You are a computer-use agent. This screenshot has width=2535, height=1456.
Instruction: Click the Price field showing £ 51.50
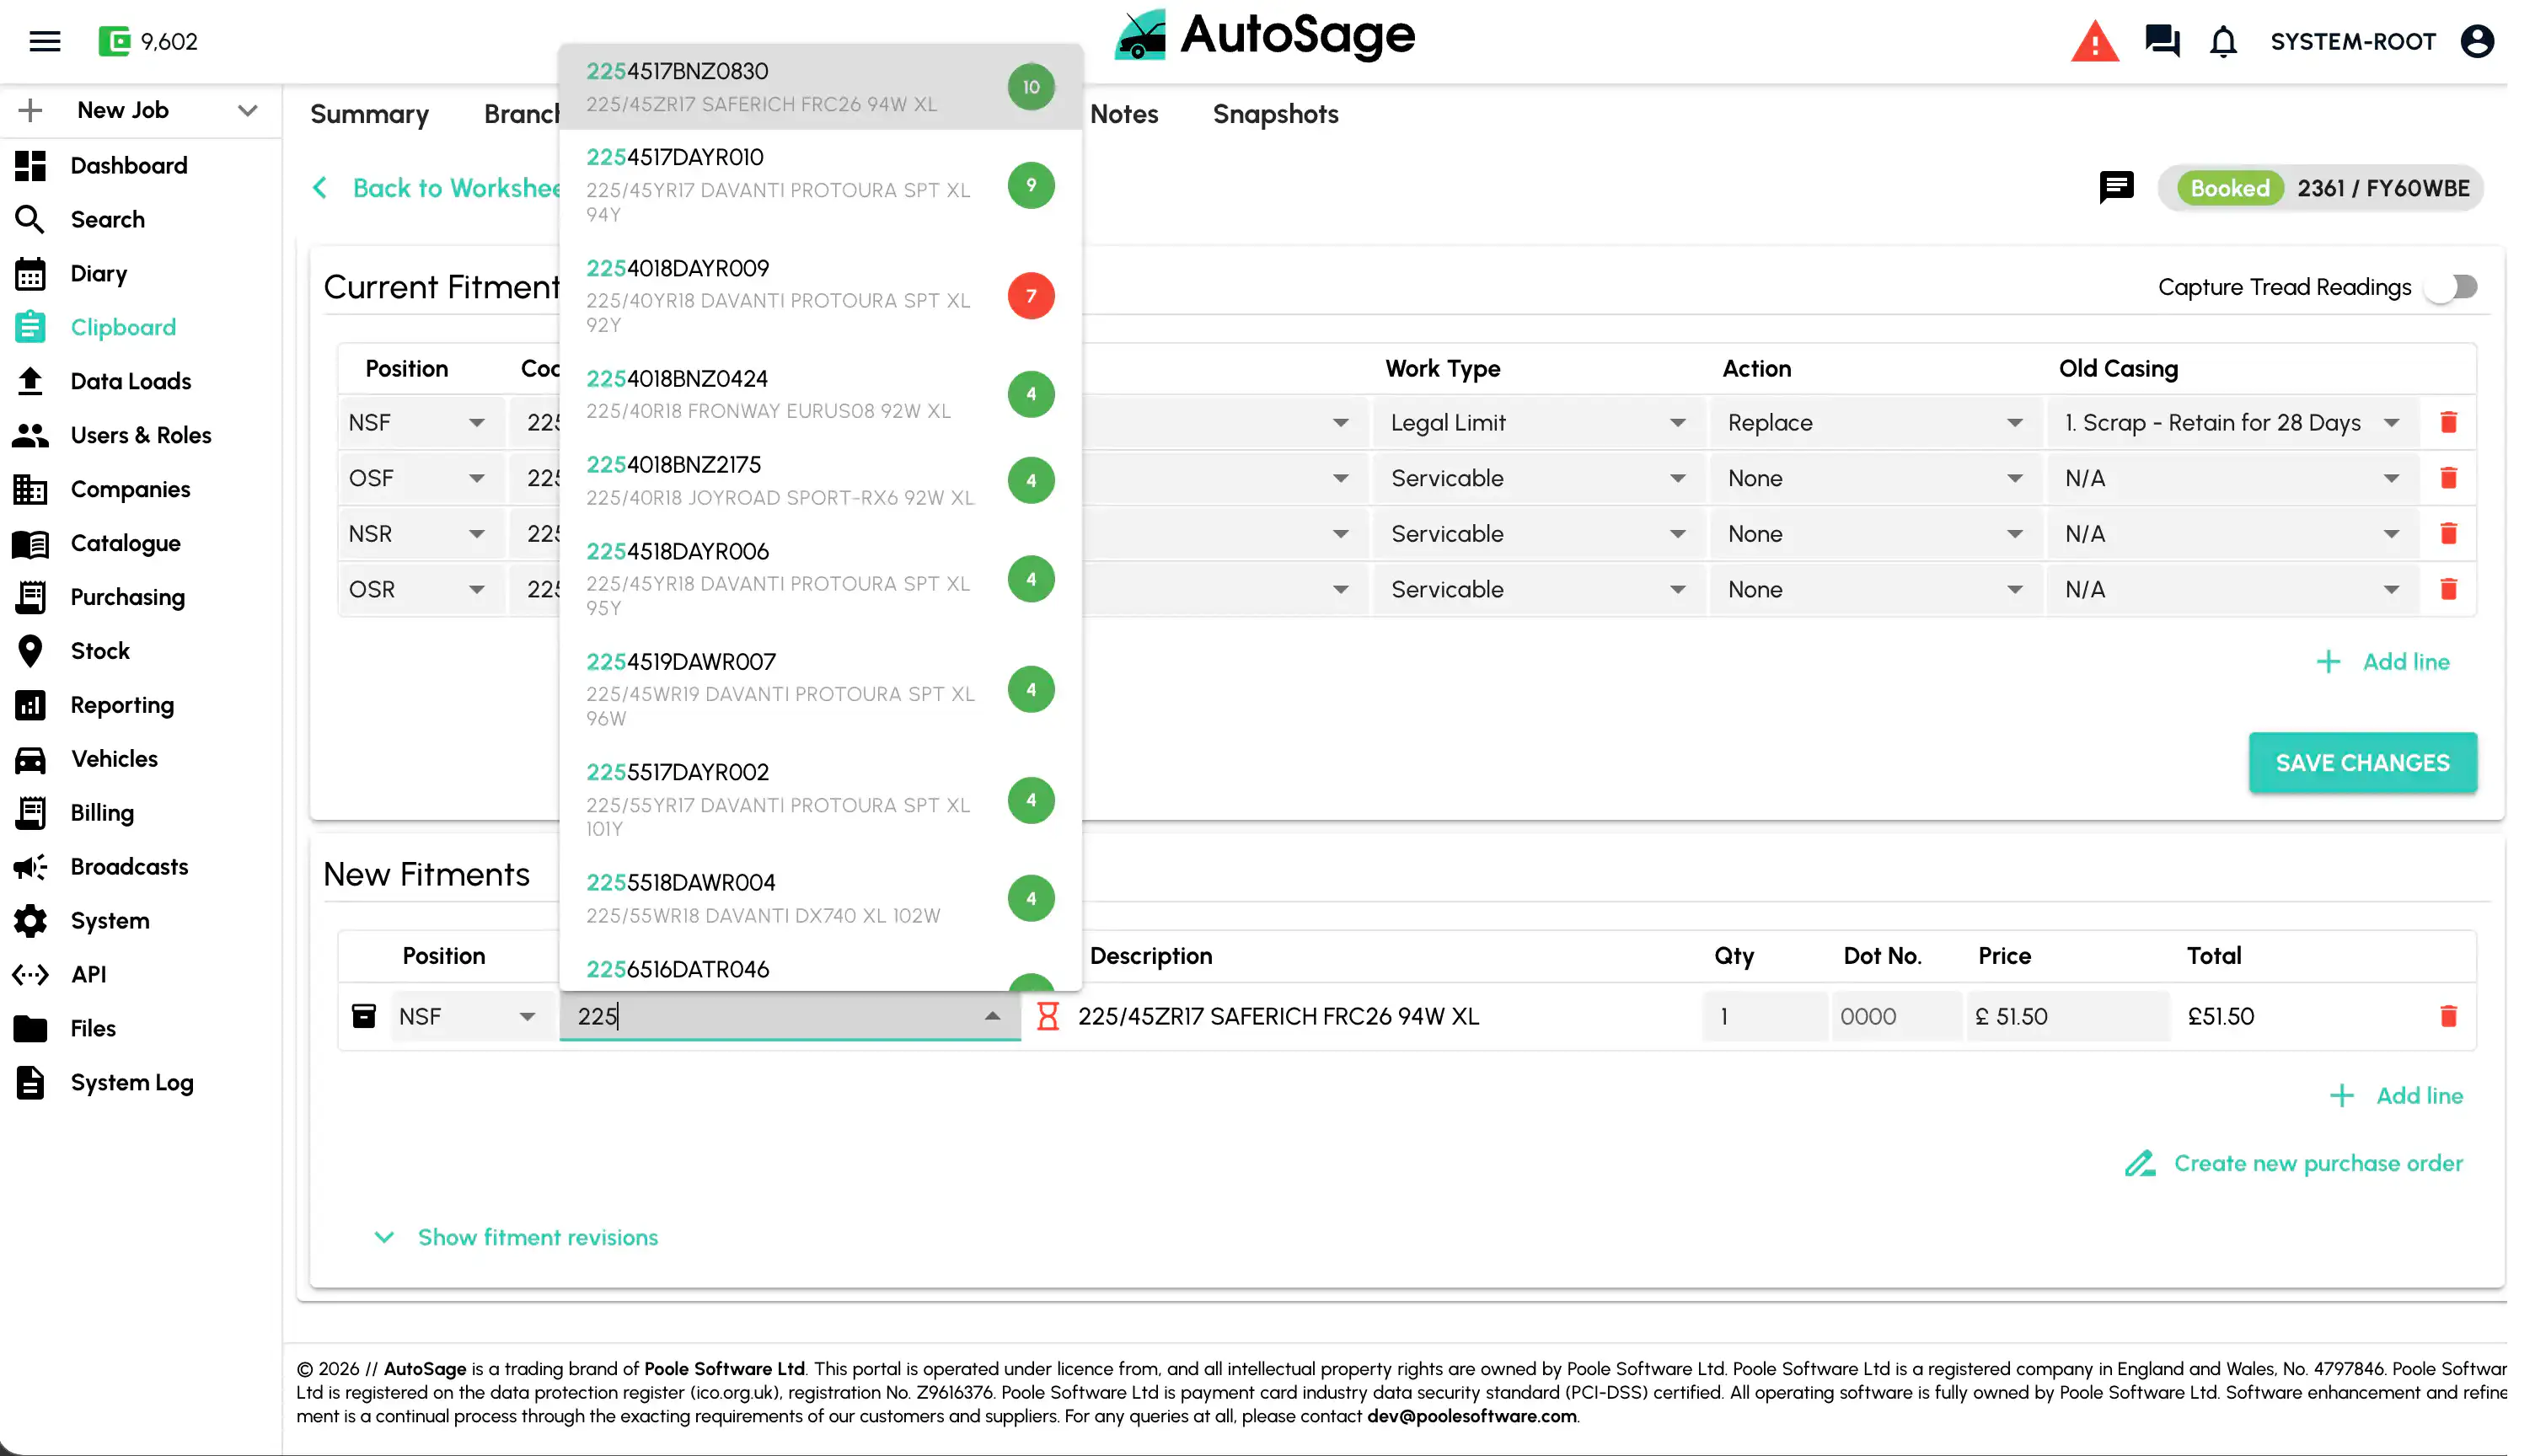2067,1016
